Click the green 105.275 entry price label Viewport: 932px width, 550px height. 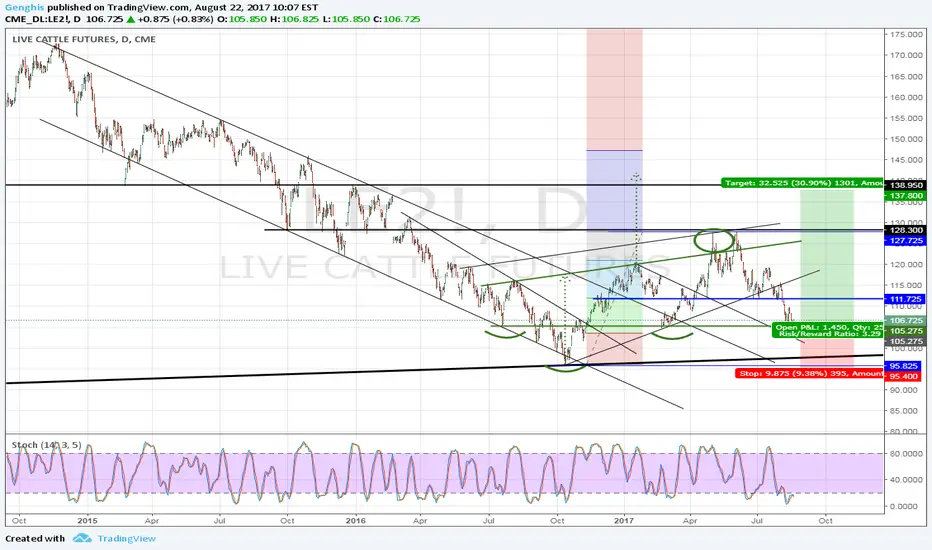point(905,331)
